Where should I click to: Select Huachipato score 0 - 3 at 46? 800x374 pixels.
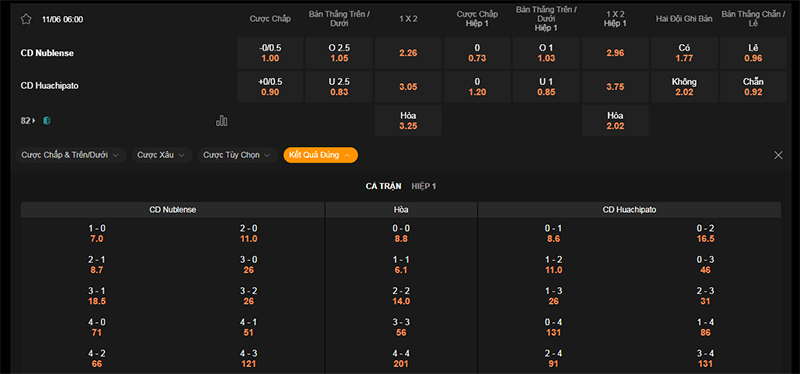tap(705, 265)
